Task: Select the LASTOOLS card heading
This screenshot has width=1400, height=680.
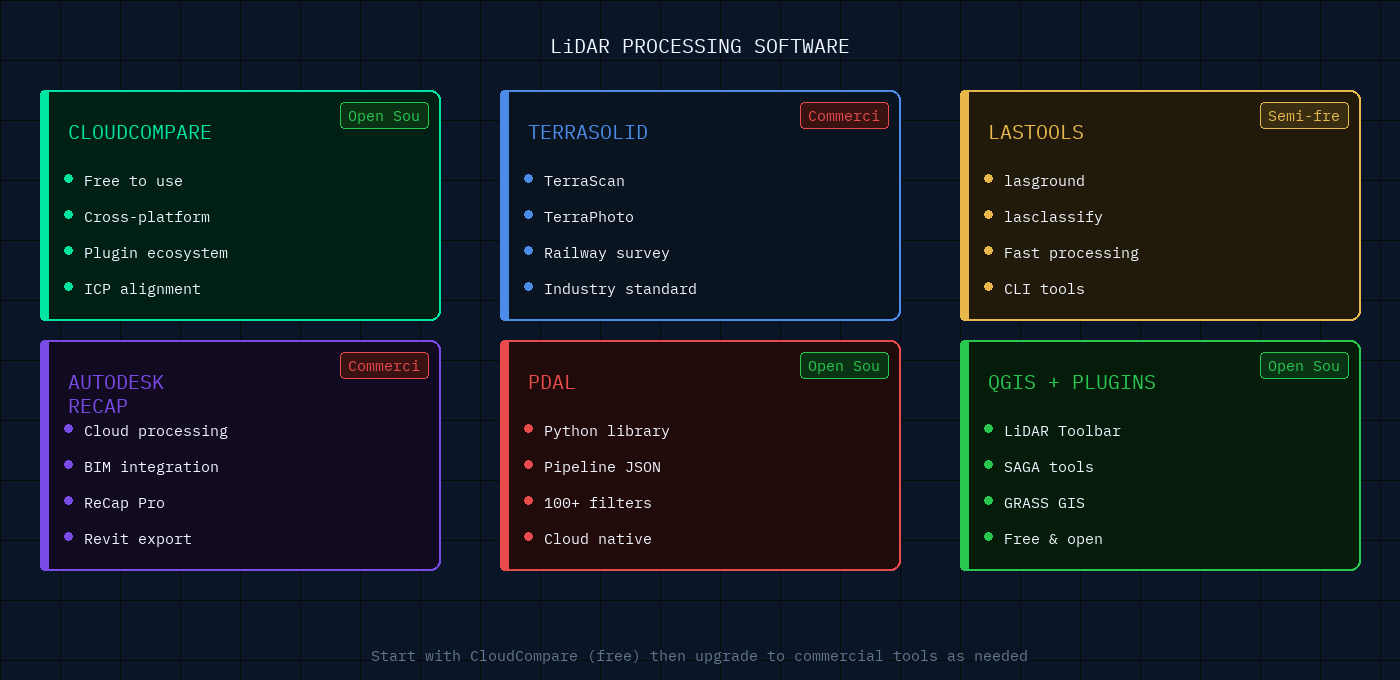Action: [x=1036, y=132]
